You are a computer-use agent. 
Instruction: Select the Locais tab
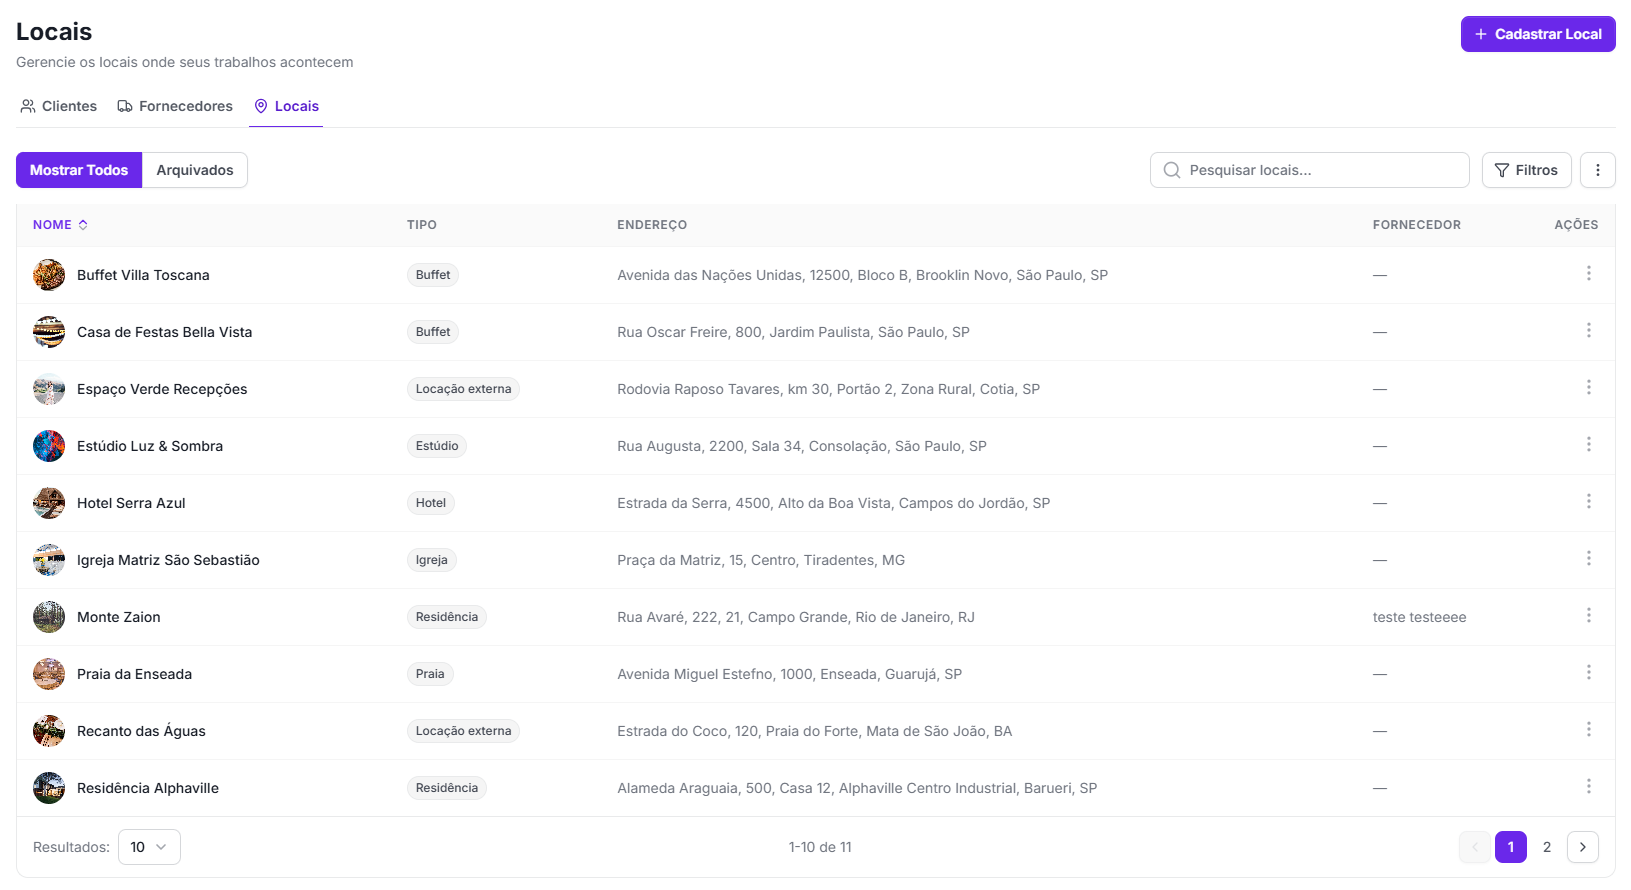pos(286,106)
